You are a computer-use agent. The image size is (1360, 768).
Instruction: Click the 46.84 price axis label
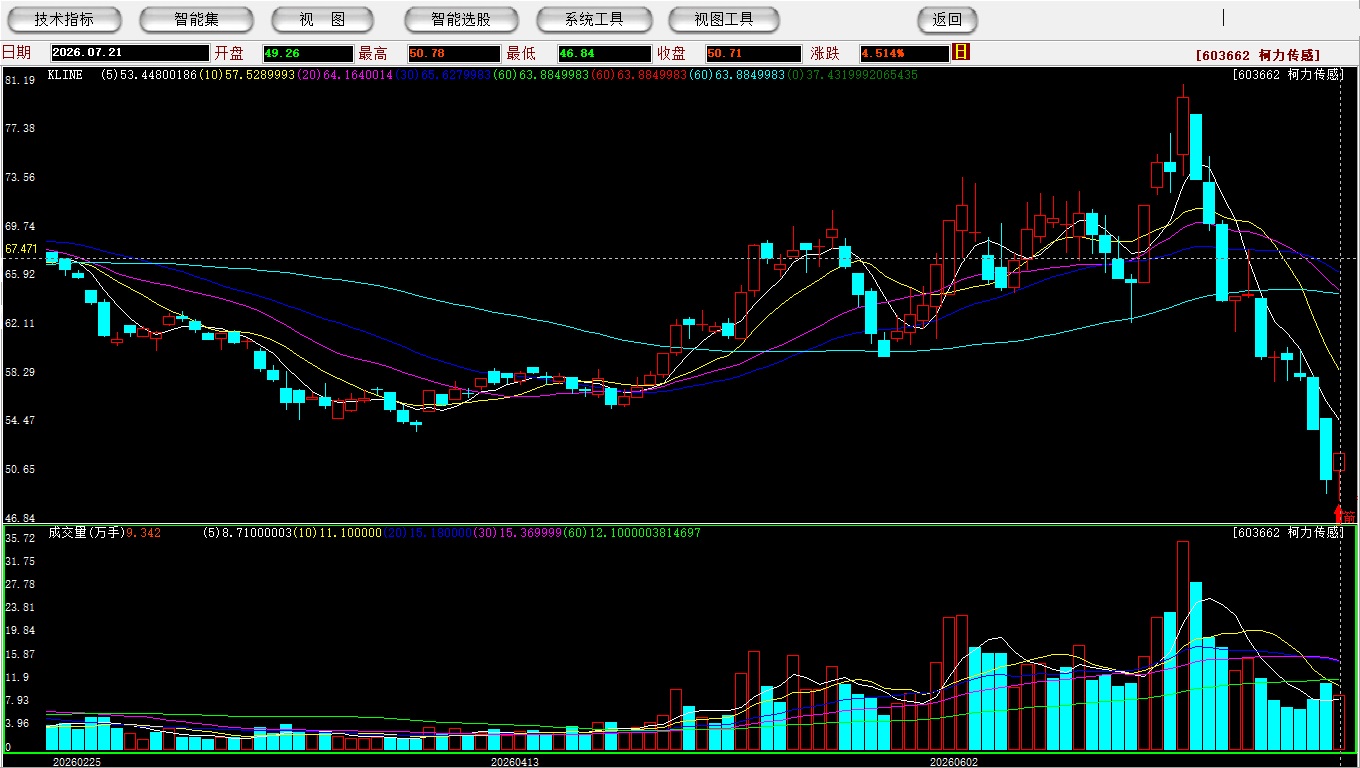point(20,518)
